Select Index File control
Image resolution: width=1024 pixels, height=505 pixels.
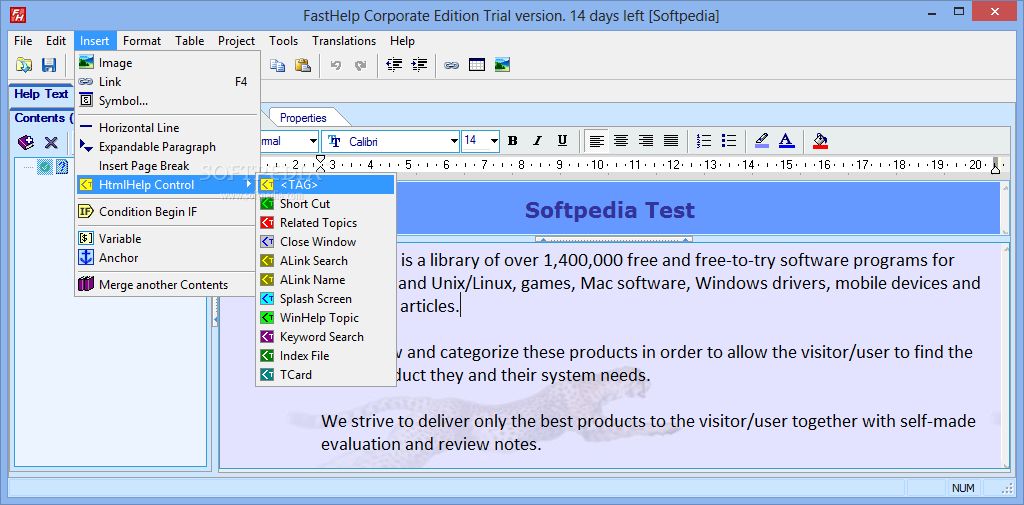(326, 355)
